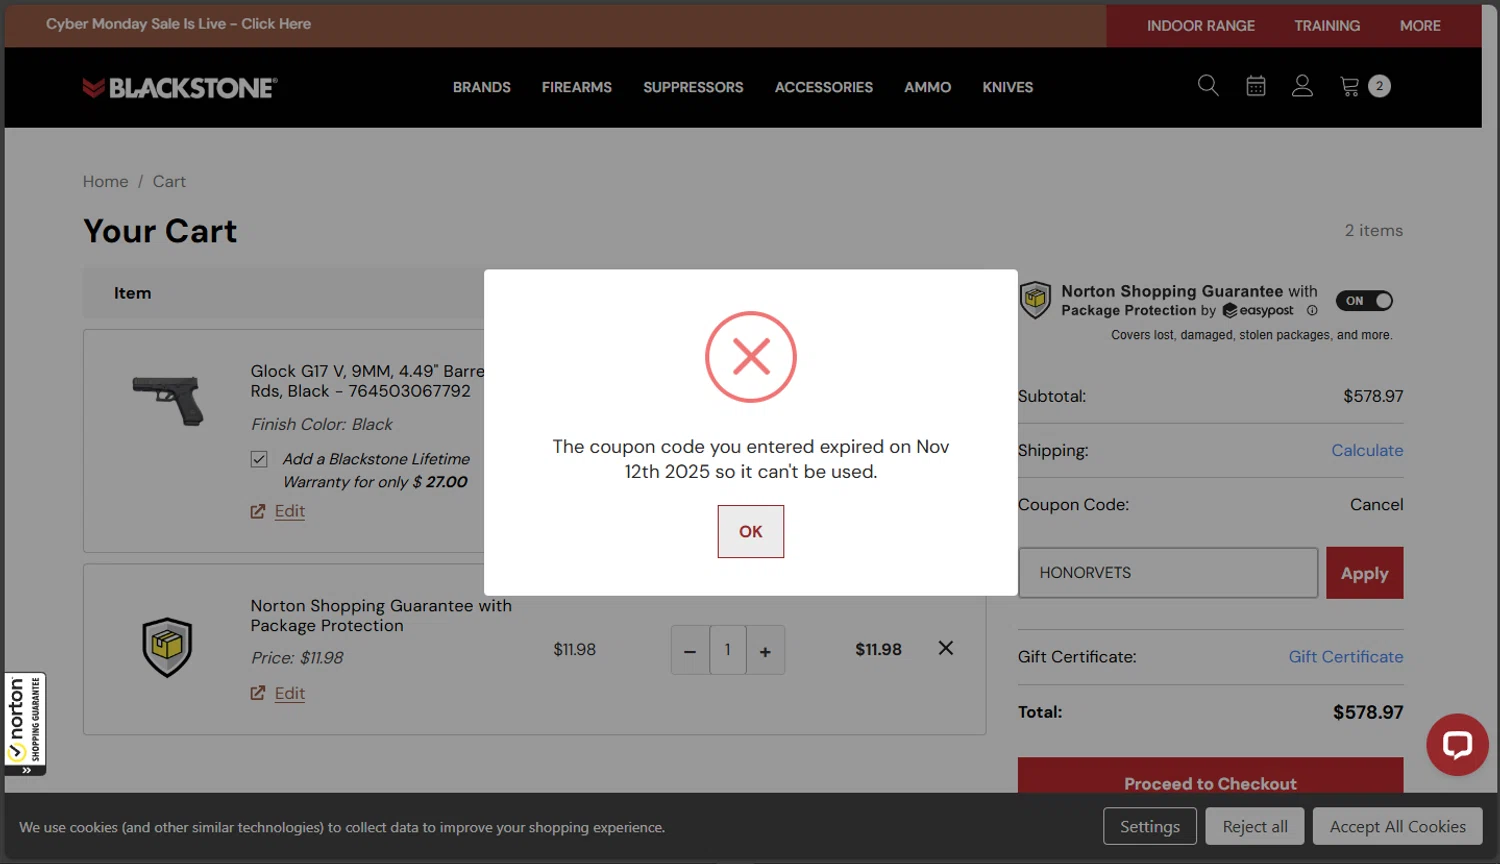Edit the Glock G17 item
The height and width of the screenshot is (864, 1500).
290,511
